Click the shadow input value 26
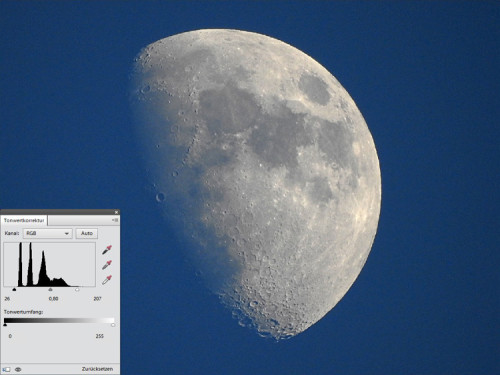Viewport: 500px width, 375px height. [x=7, y=299]
